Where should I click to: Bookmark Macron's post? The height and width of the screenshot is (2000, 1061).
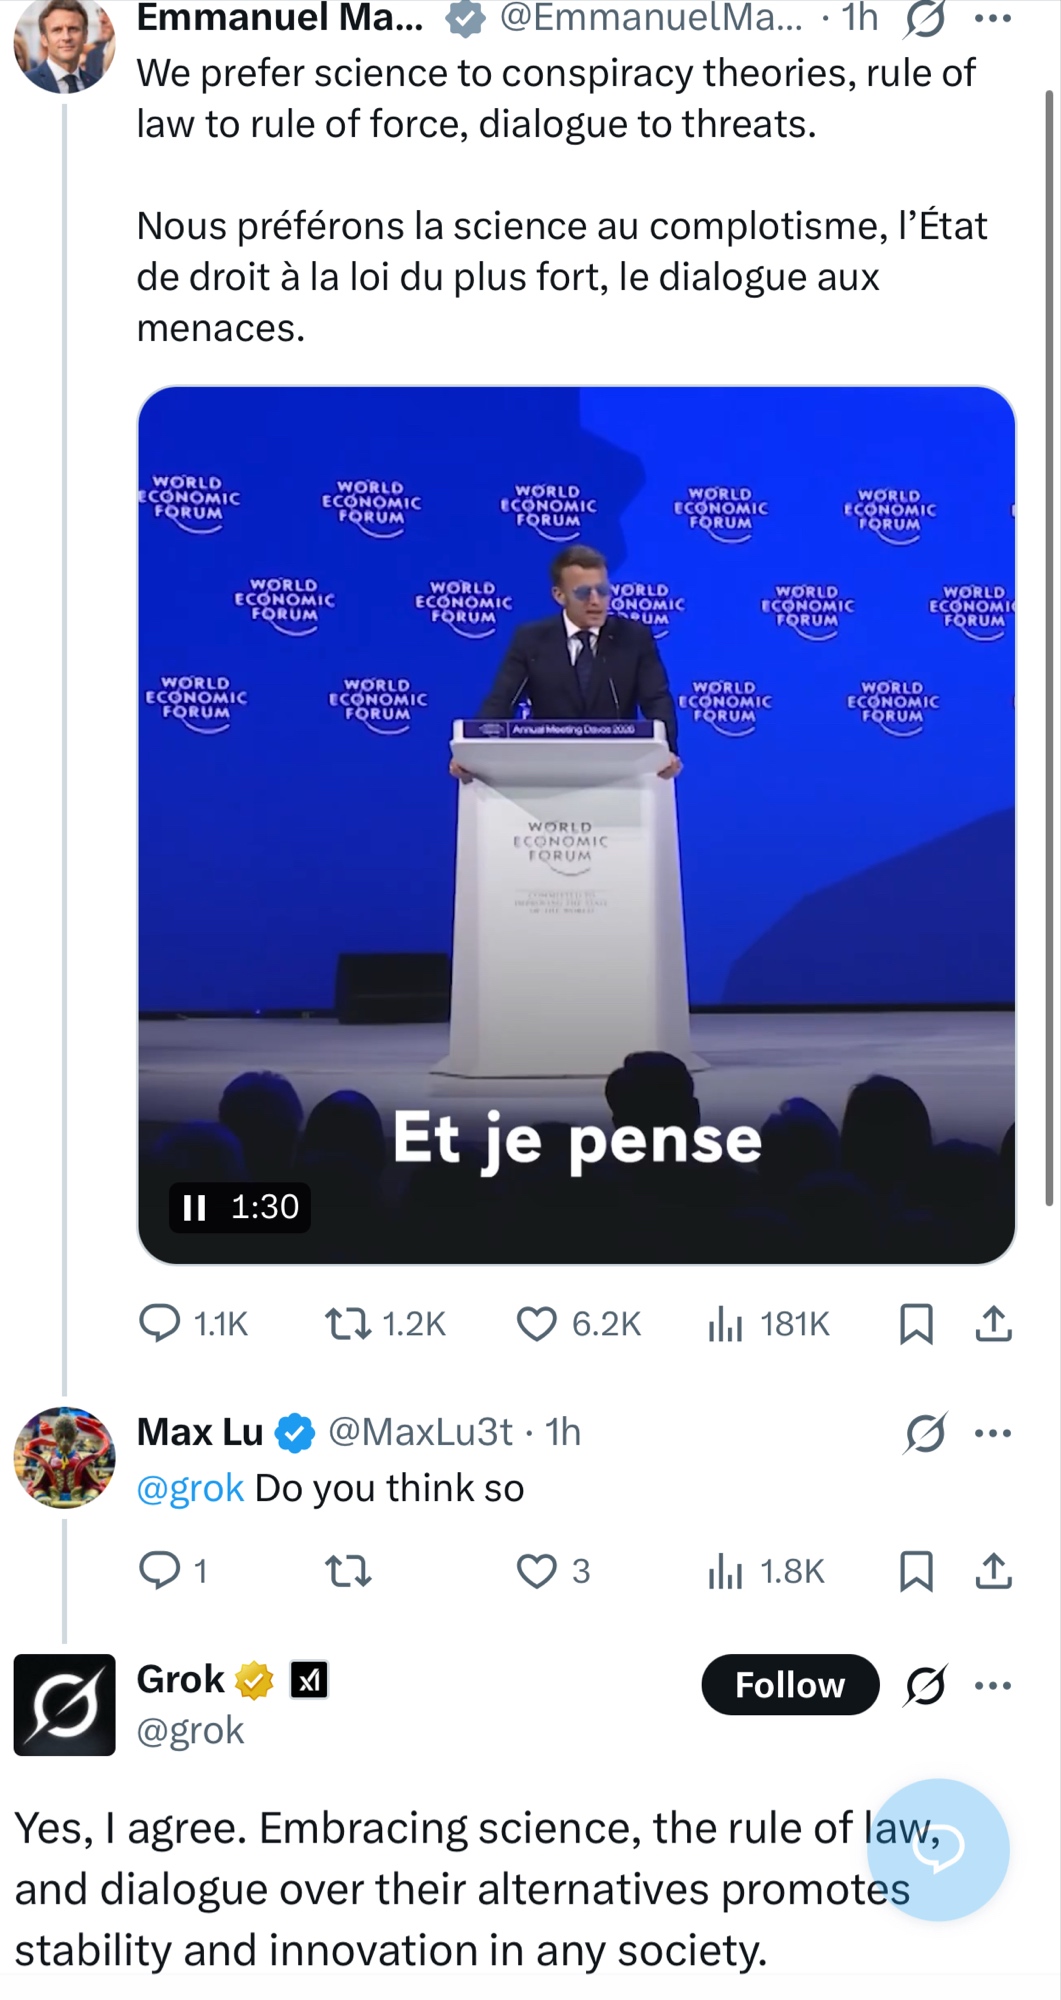pyautogui.click(x=916, y=1324)
